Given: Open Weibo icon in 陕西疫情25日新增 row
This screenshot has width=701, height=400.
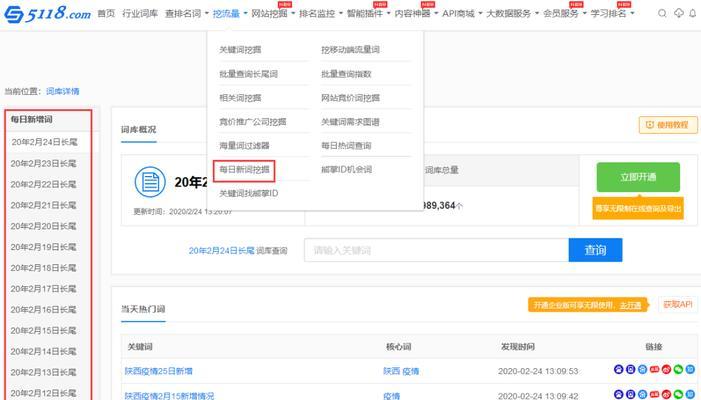Looking at the screenshot, I should click(667, 369).
